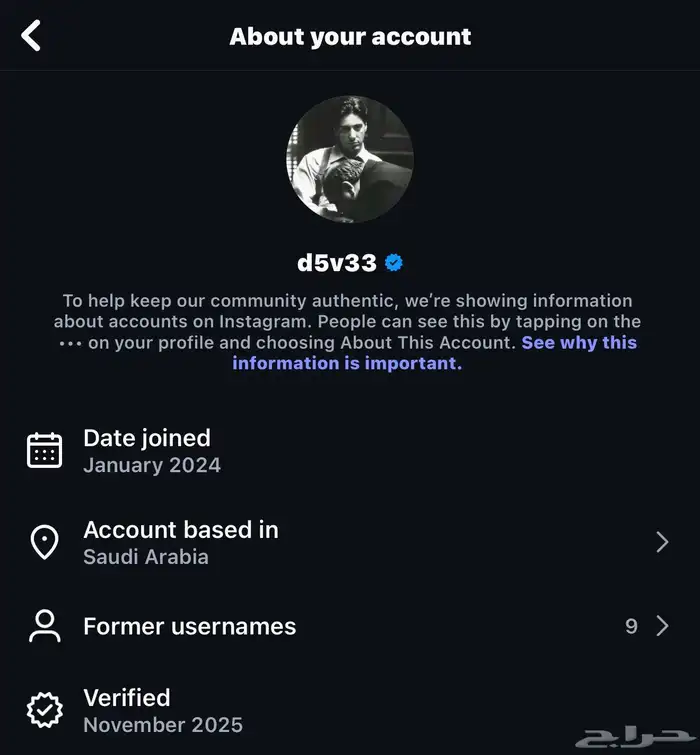Tap the back arrow icon
This screenshot has height=755, width=700.
(32, 37)
